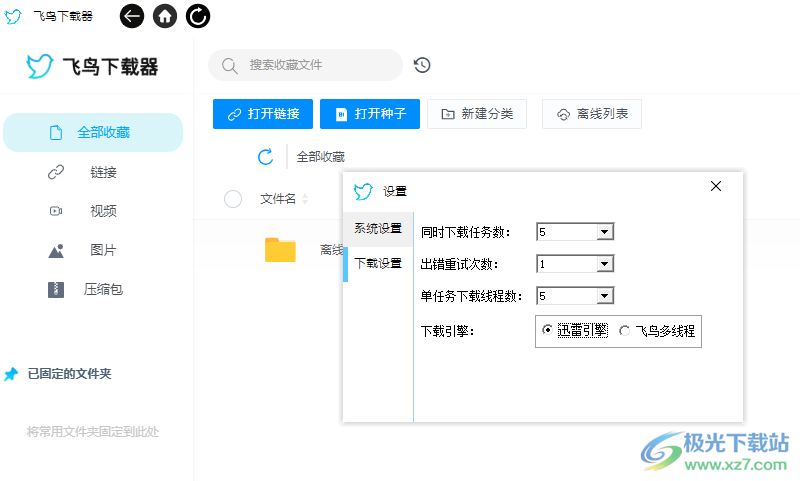
Task: Click the small bird icon in window title bar
Action: pos(13,16)
